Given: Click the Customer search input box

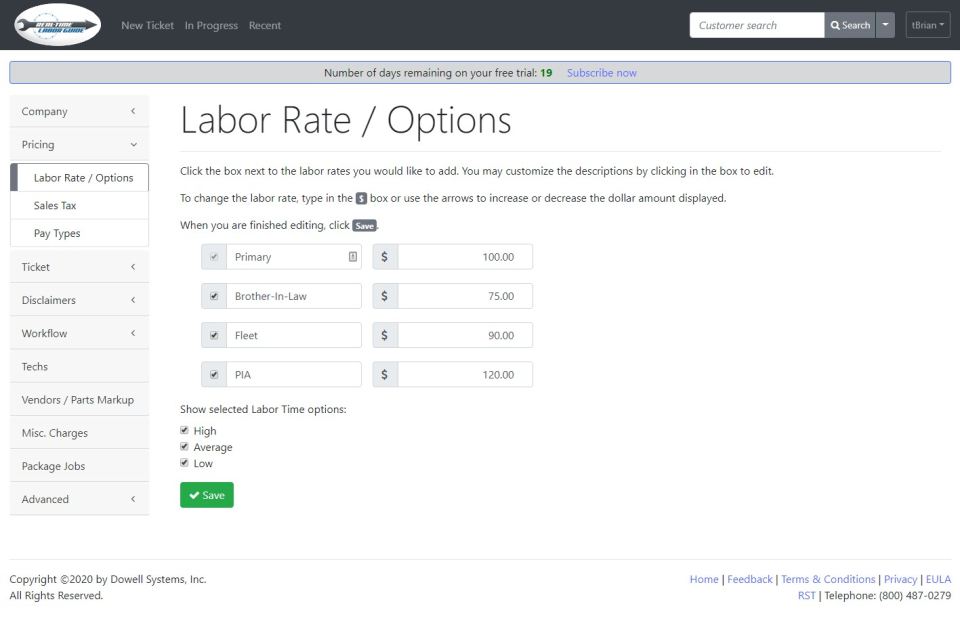Looking at the screenshot, I should point(755,24).
